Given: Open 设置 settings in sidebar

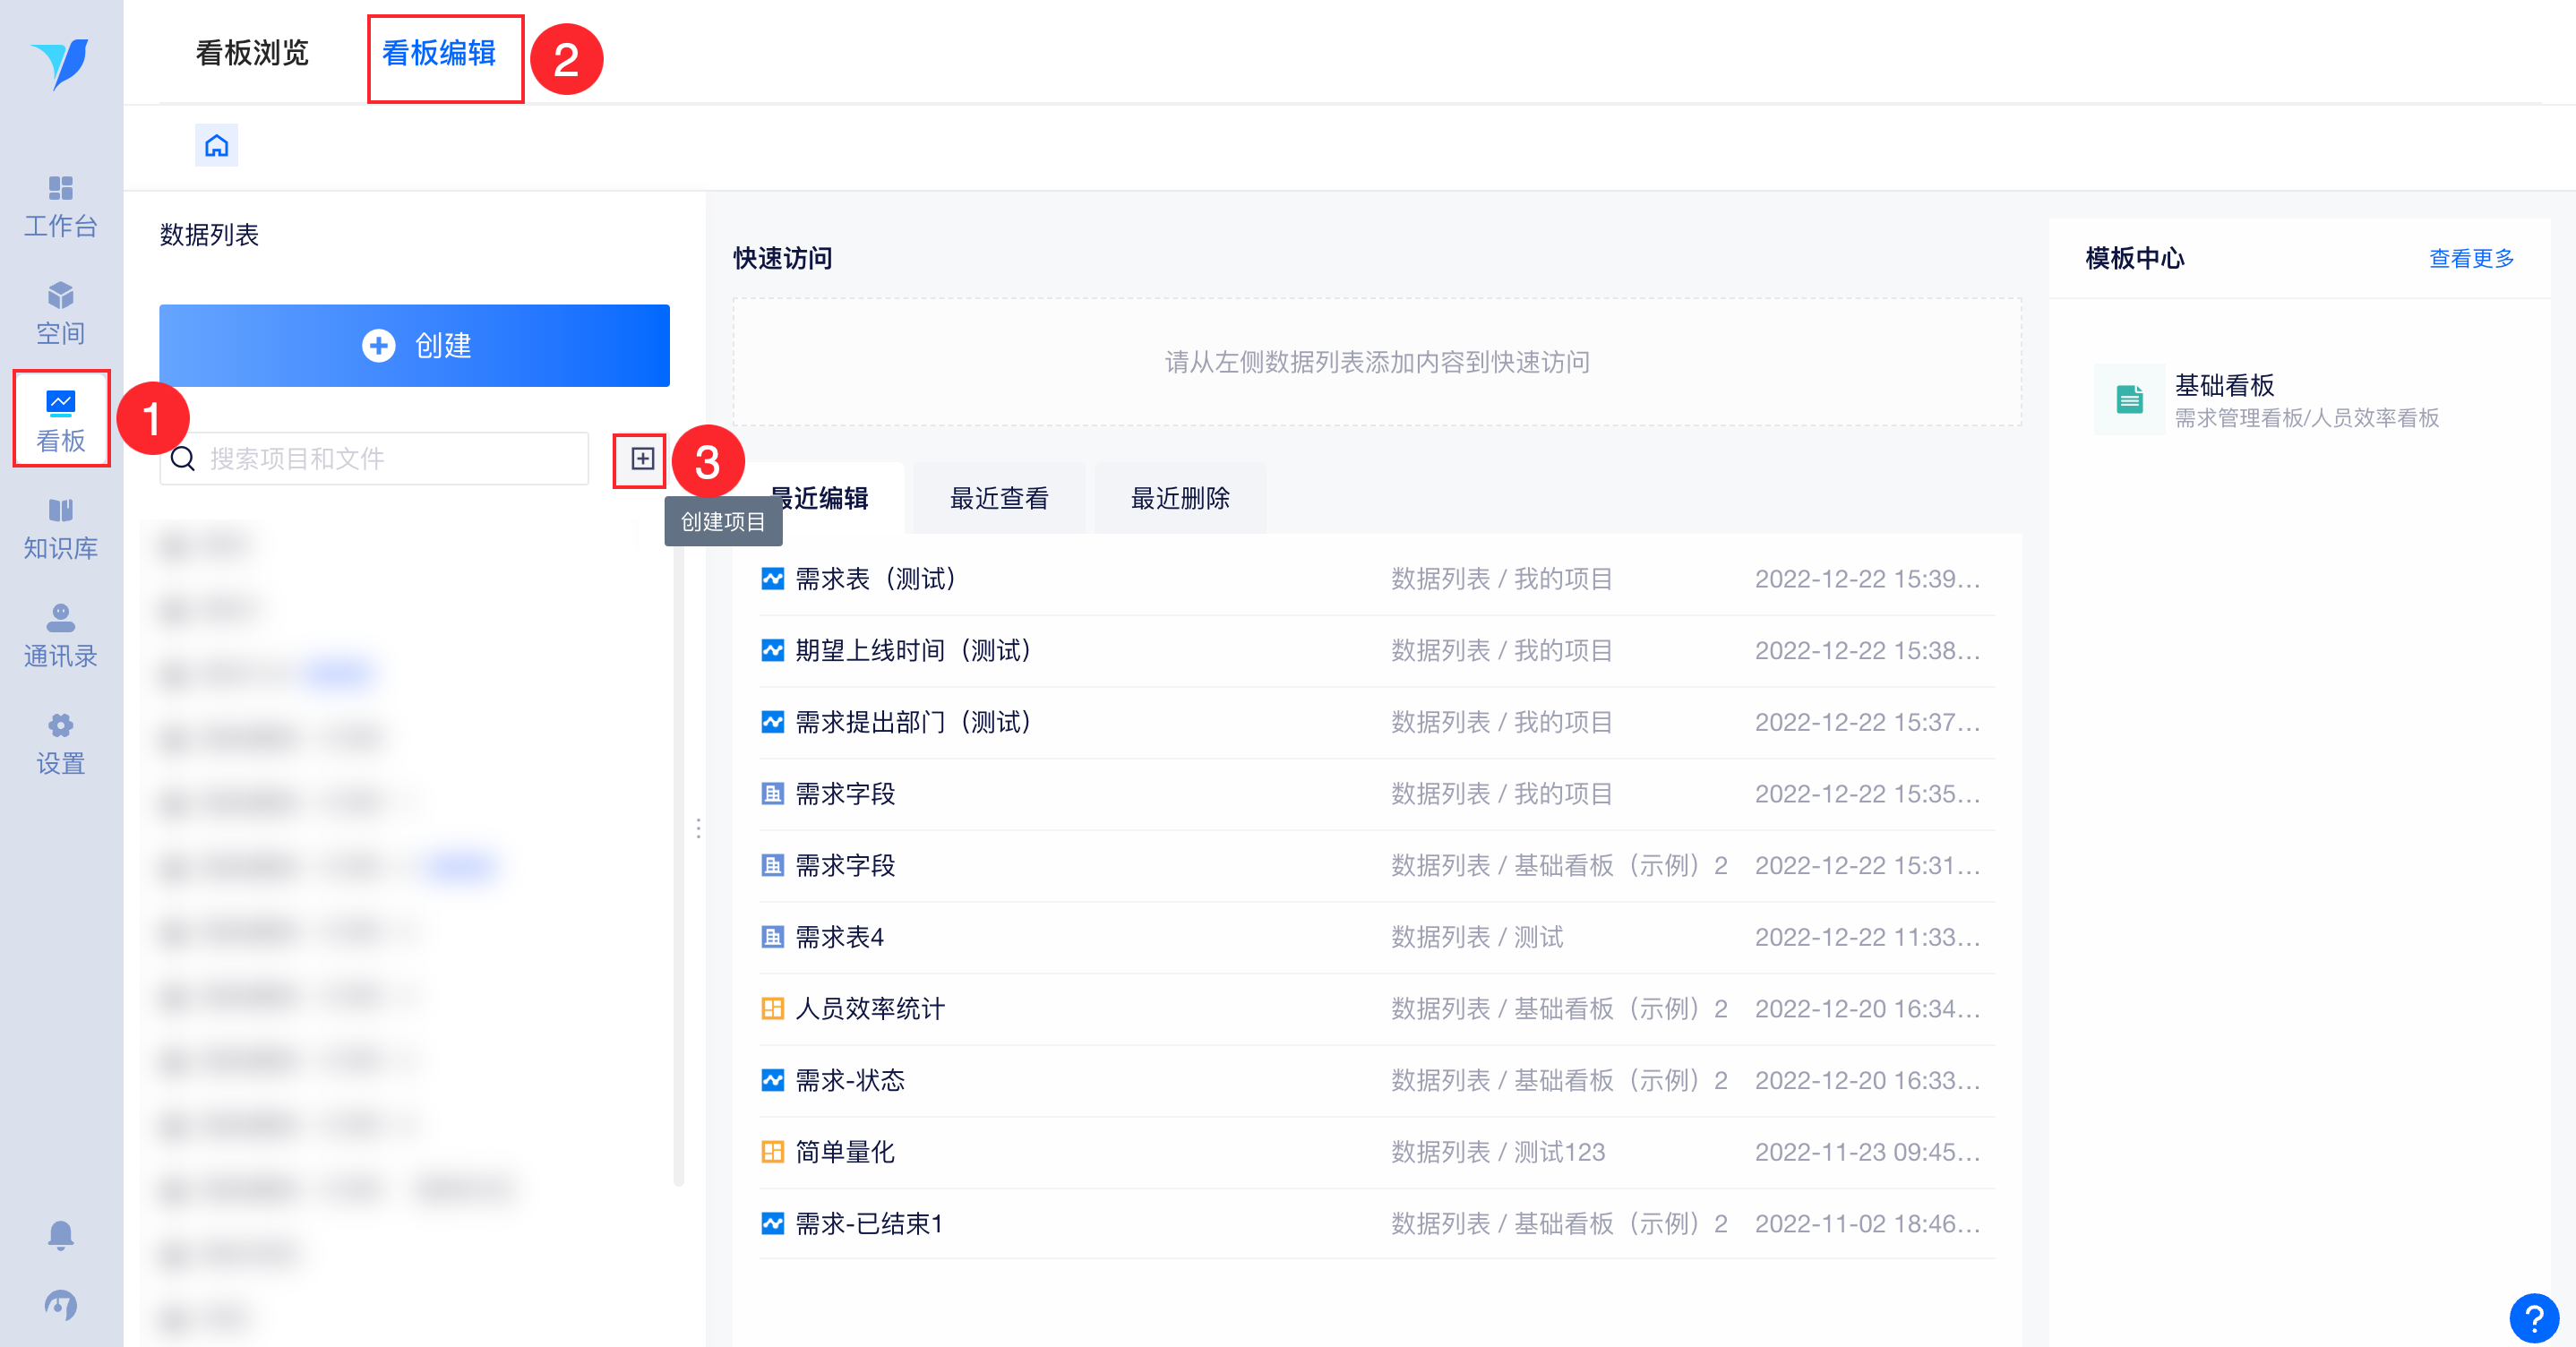Looking at the screenshot, I should coord(60,744).
